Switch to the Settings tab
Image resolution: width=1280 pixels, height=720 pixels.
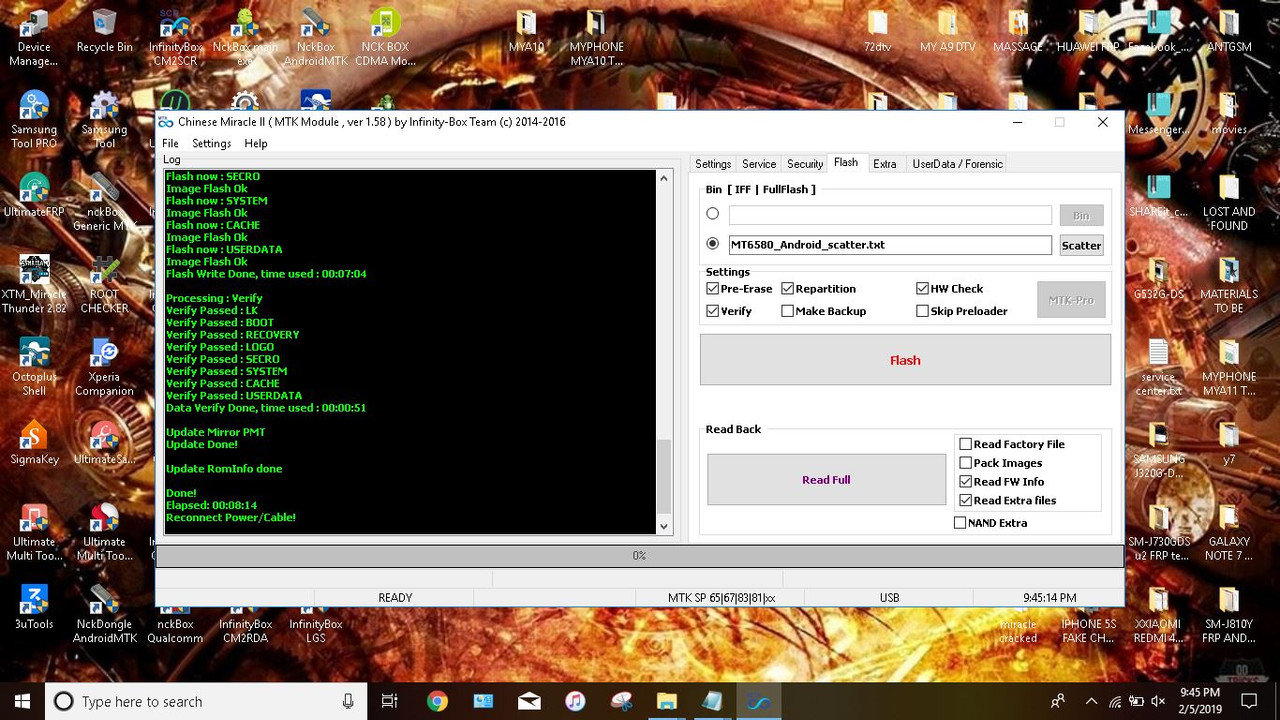point(713,164)
